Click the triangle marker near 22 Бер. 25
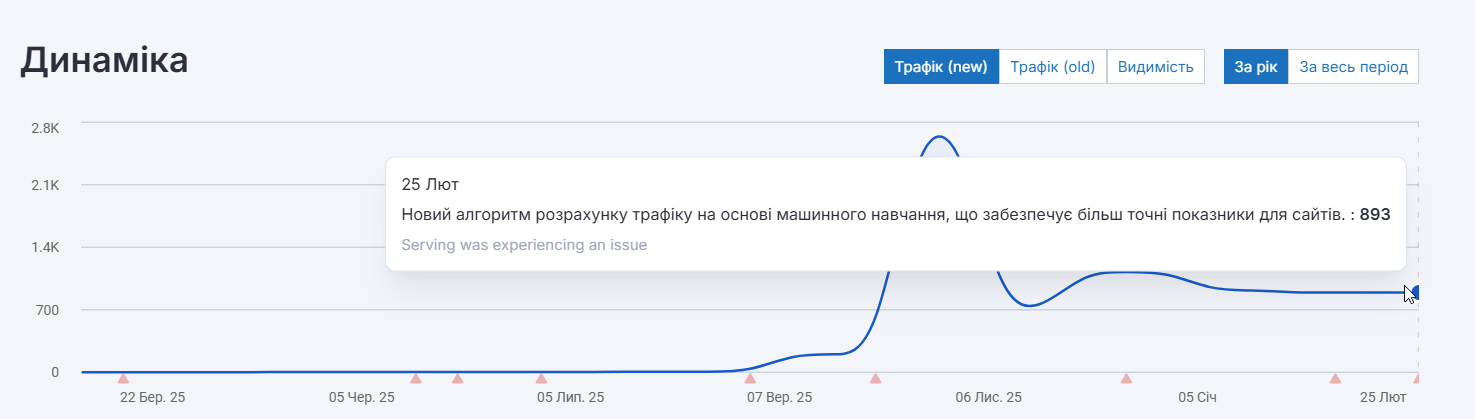Viewport: 1475px width, 419px height. (123, 378)
